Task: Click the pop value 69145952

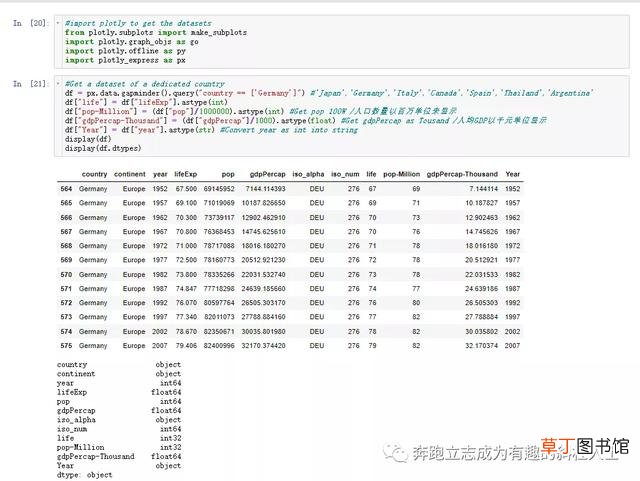Action: coord(219,189)
